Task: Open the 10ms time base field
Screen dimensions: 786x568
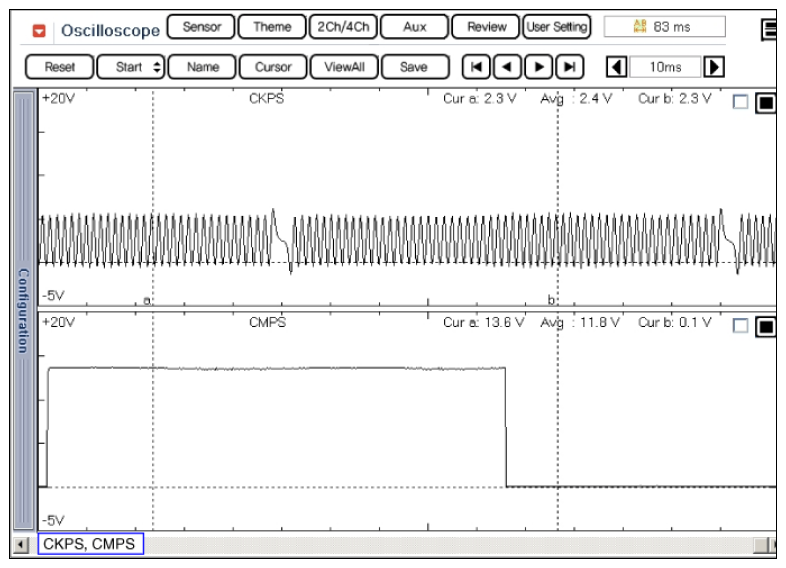Action: (x=665, y=67)
